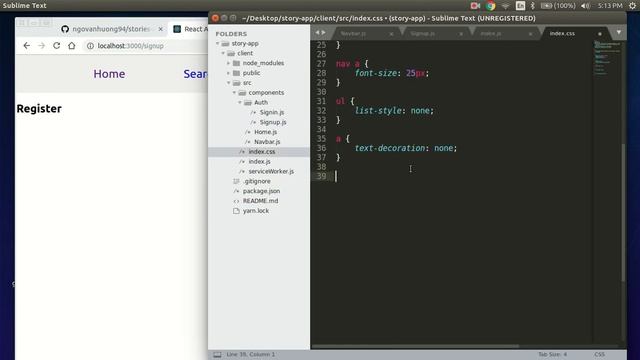Expand the node_modules folder

coord(229,63)
